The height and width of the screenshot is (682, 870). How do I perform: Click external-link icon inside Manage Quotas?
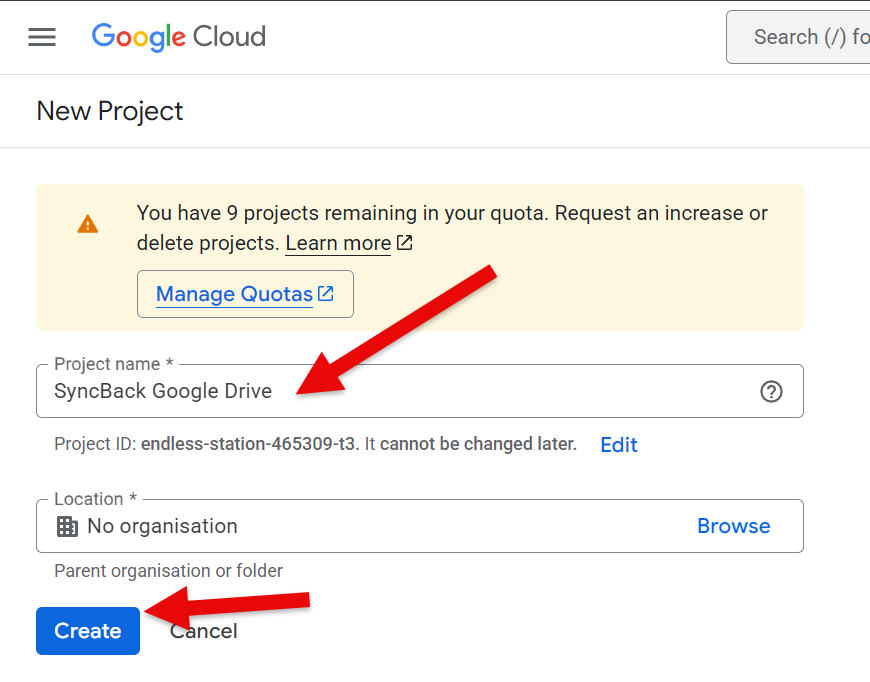[326, 294]
